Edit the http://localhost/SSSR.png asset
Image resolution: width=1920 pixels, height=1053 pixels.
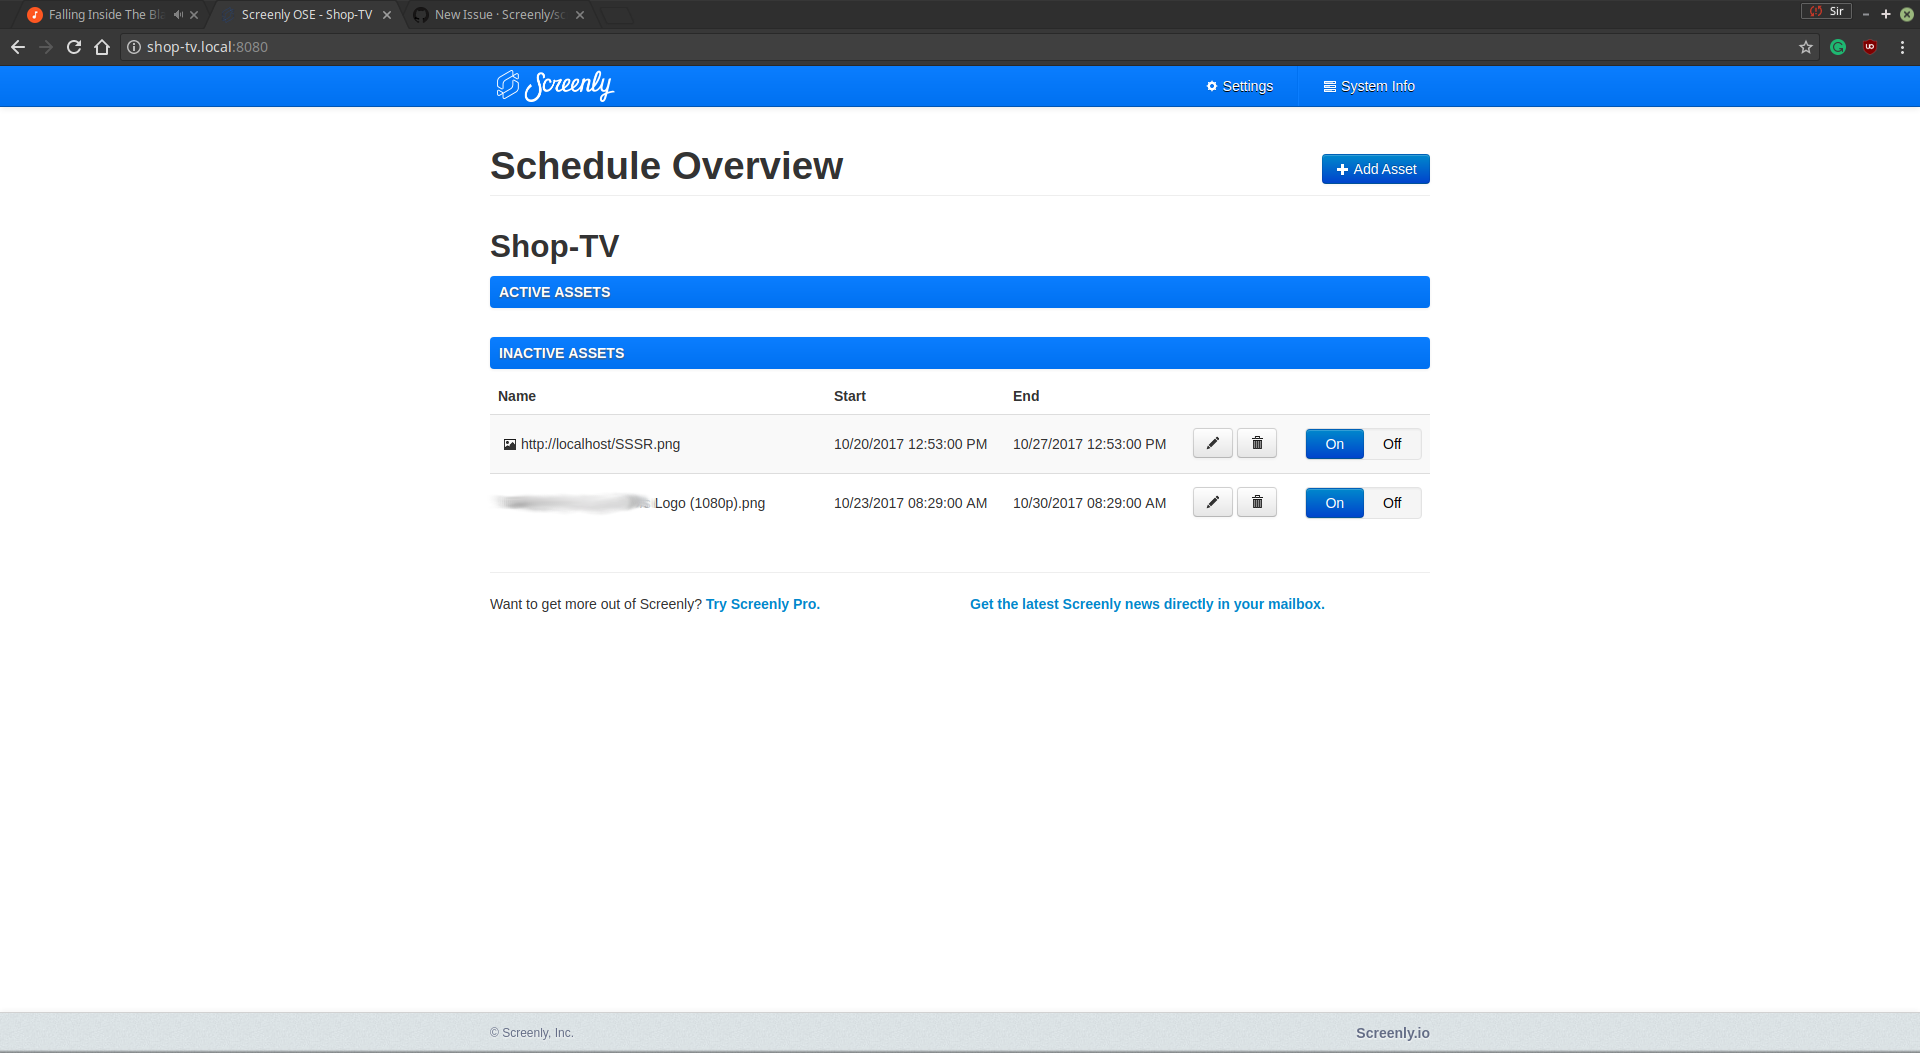point(1211,443)
